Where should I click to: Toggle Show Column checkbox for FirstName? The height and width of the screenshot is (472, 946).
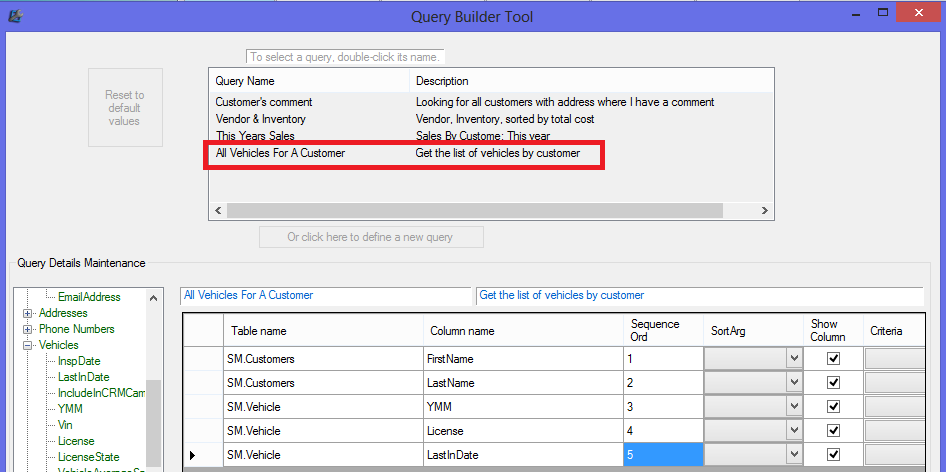tap(833, 359)
